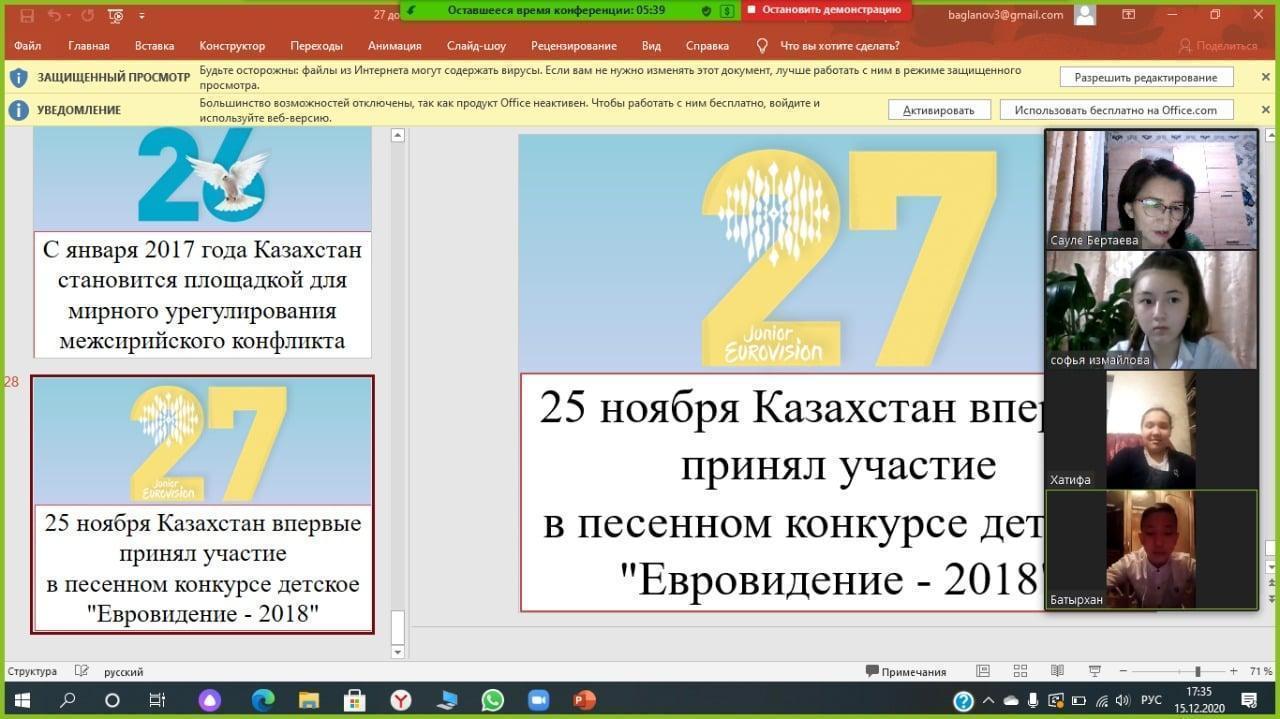Image resolution: width=1280 pixels, height=719 pixels.
Task: Close the protected view message bar
Action: pos(1266,77)
